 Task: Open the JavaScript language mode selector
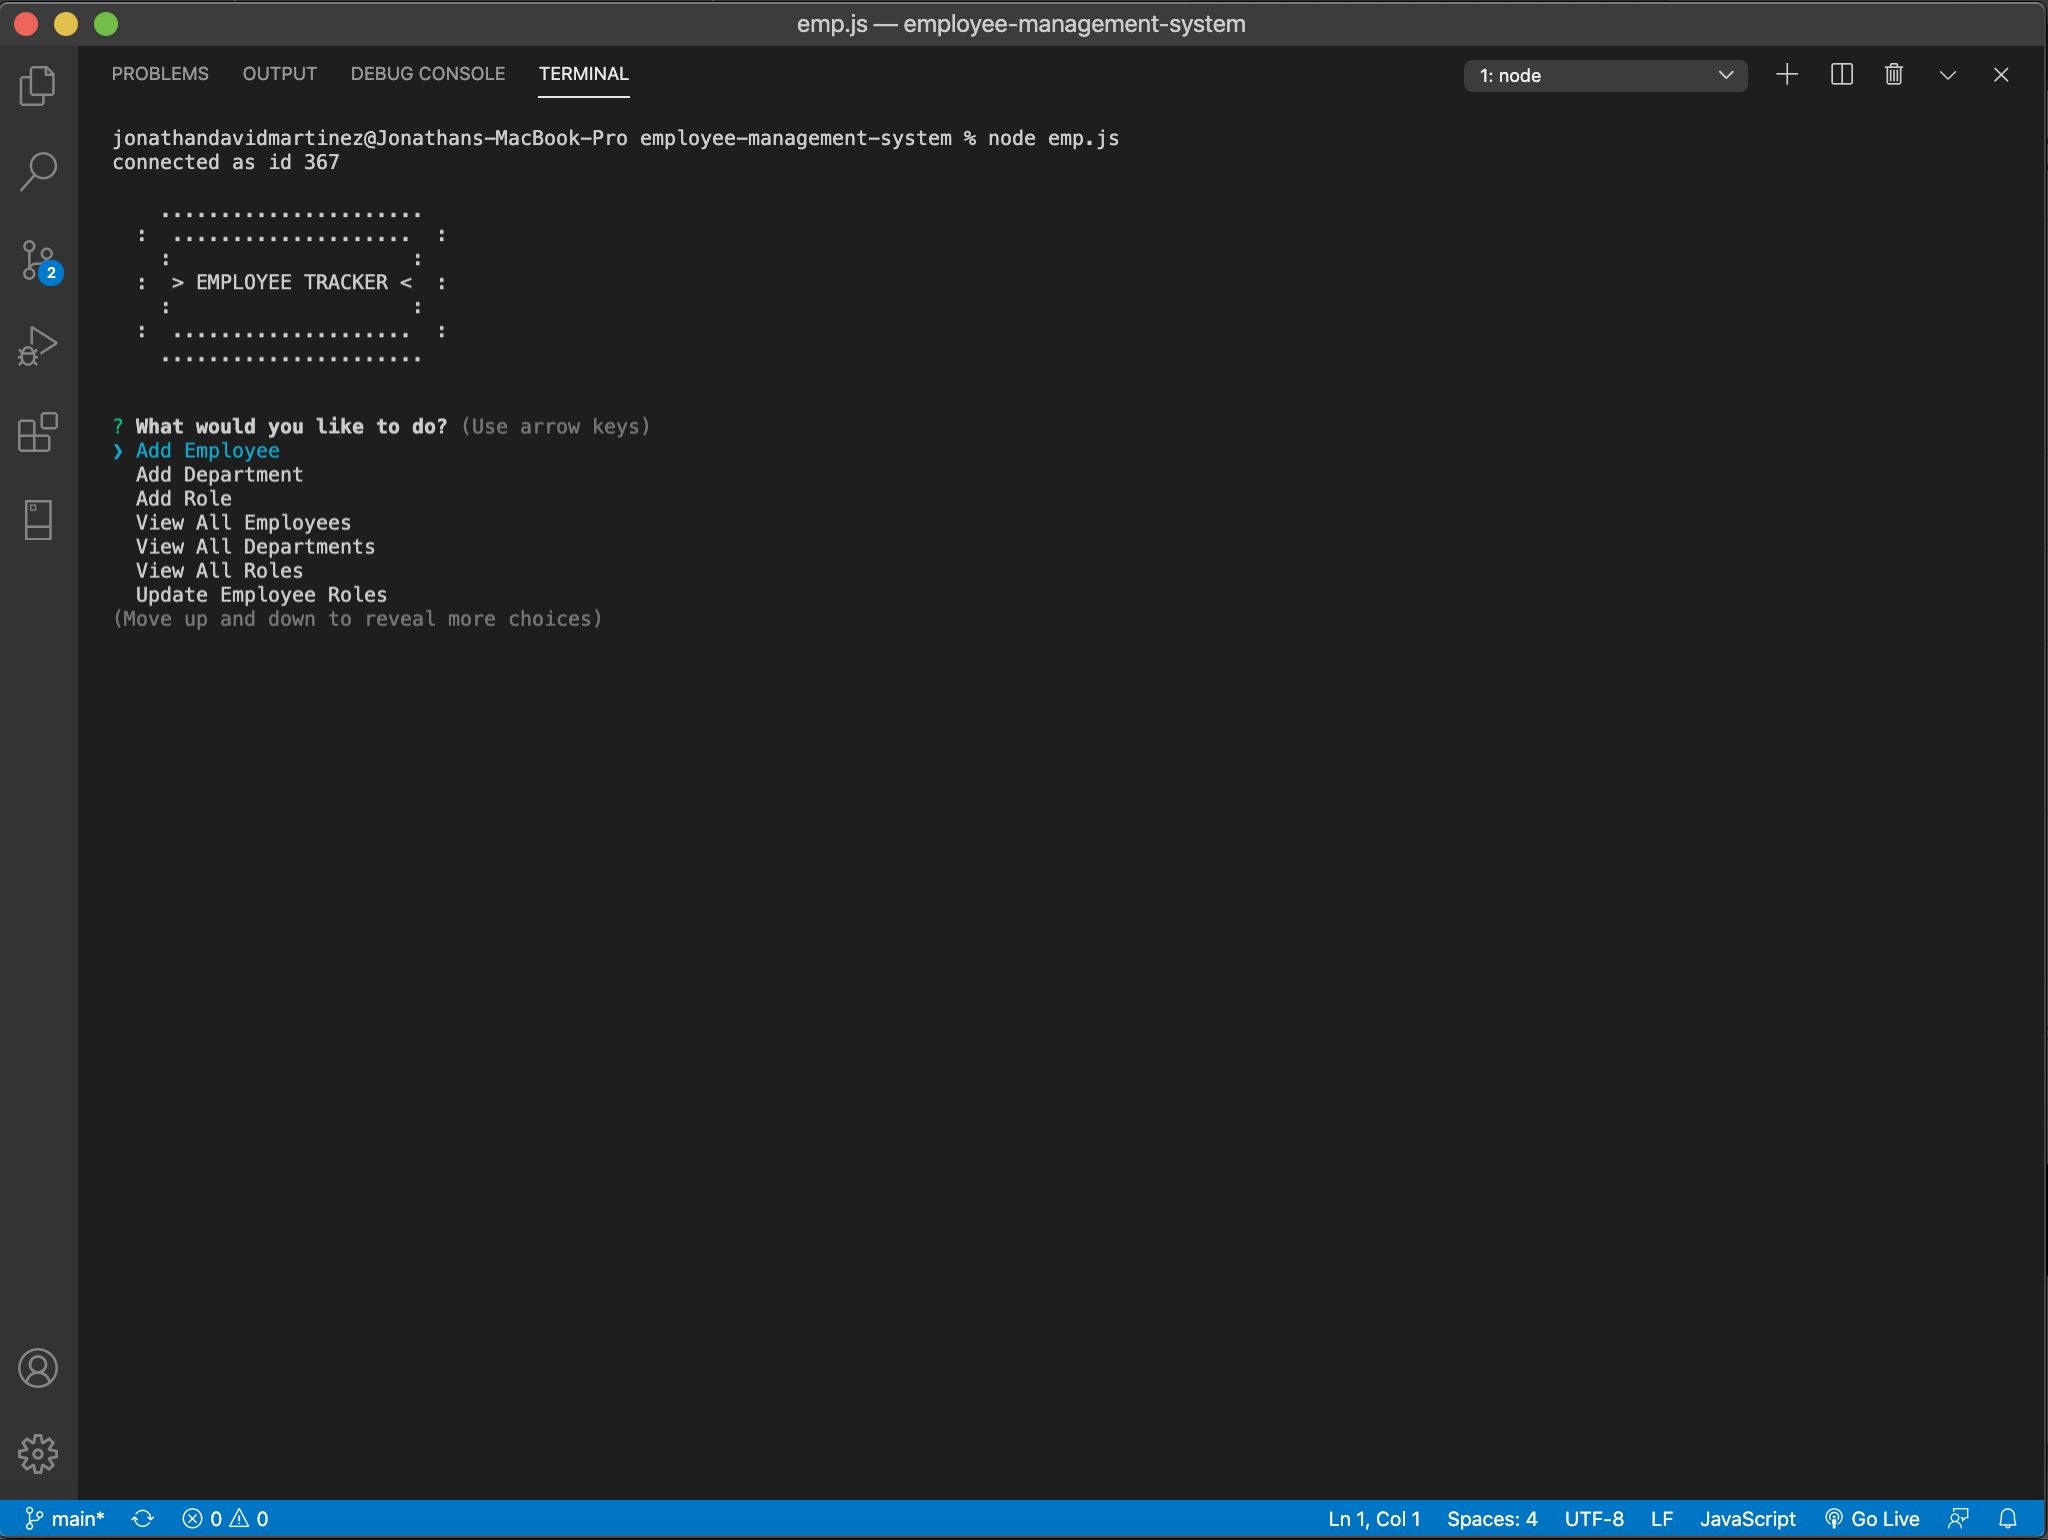coord(1747,1519)
